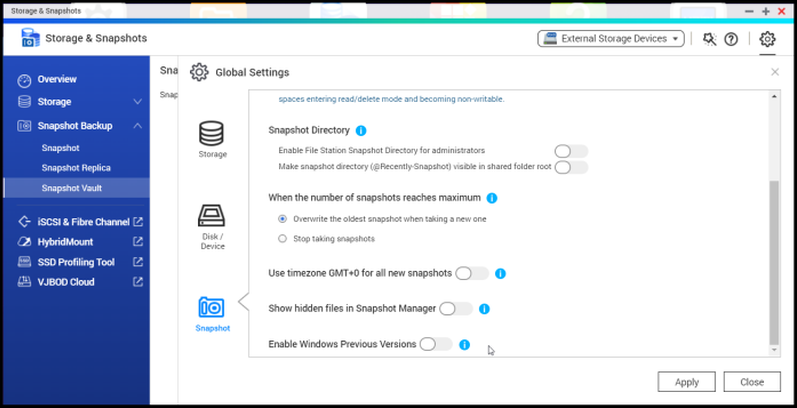Expand the Storage sidebar section chevron
Image resolution: width=797 pixels, height=408 pixels.
pos(138,102)
